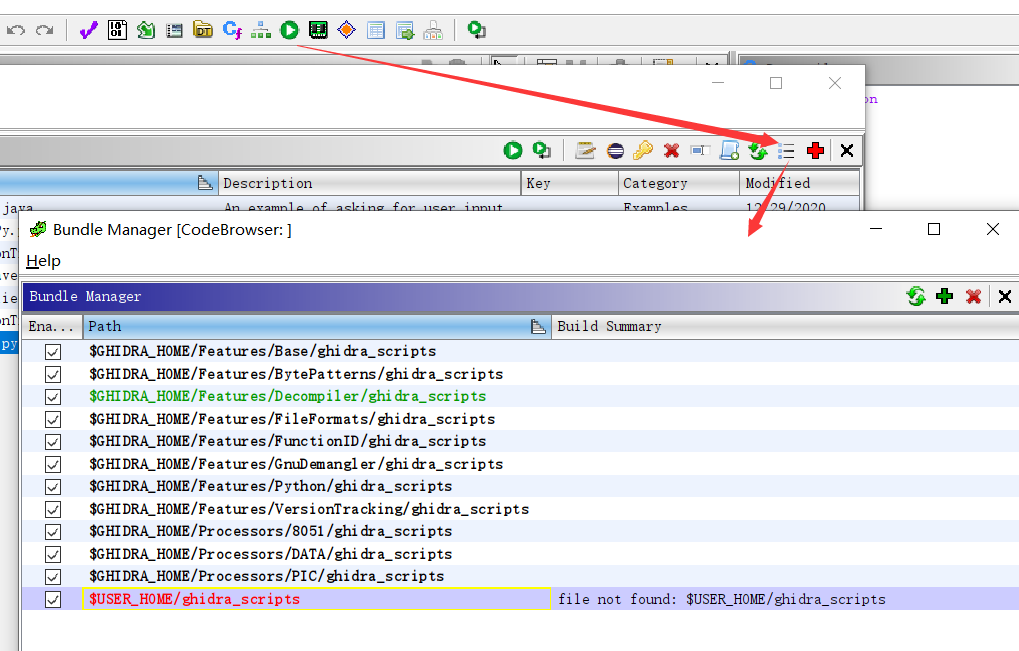
Task: Close the Script Manager panel with black X
Action: (847, 151)
